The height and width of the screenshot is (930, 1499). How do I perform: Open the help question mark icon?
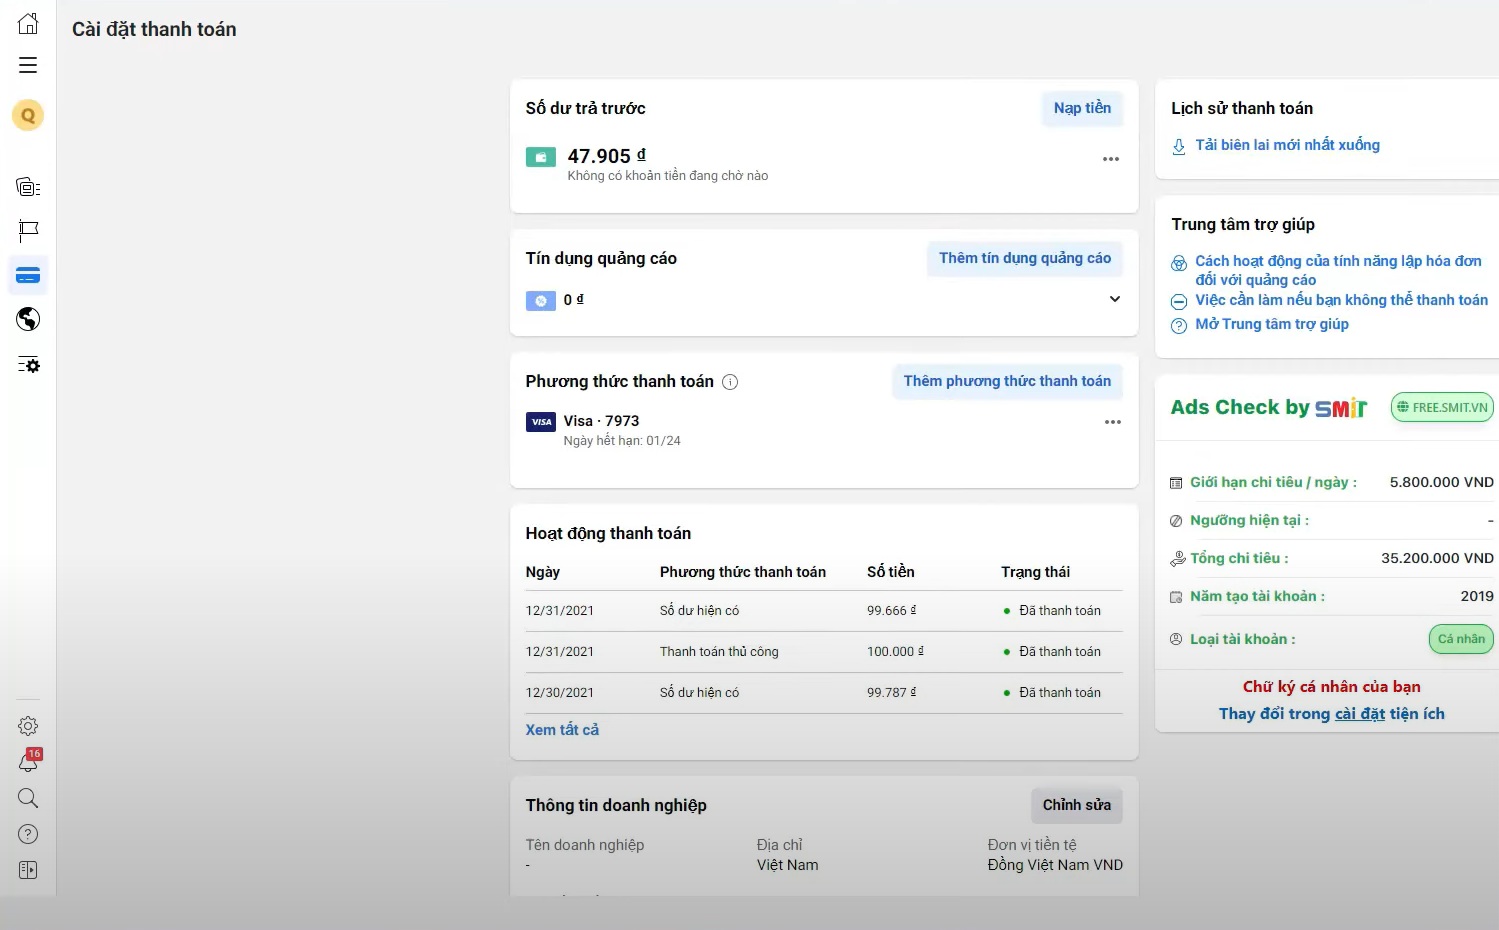[x=28, y=834]
